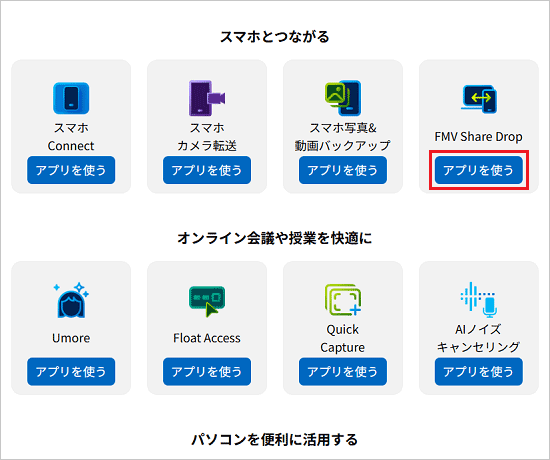Select the Float Access label text
550x460 pixels.
pos(207,338)
